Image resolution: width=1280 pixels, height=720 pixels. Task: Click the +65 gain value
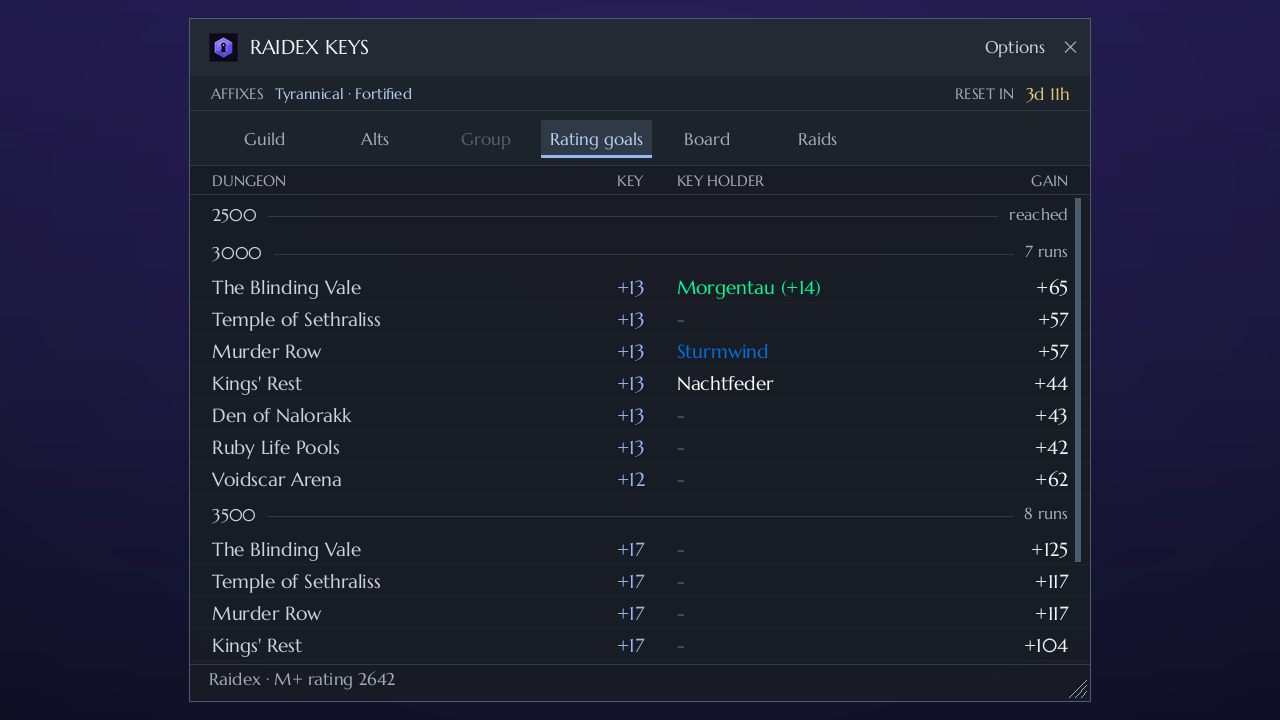tap(1052, 288)
